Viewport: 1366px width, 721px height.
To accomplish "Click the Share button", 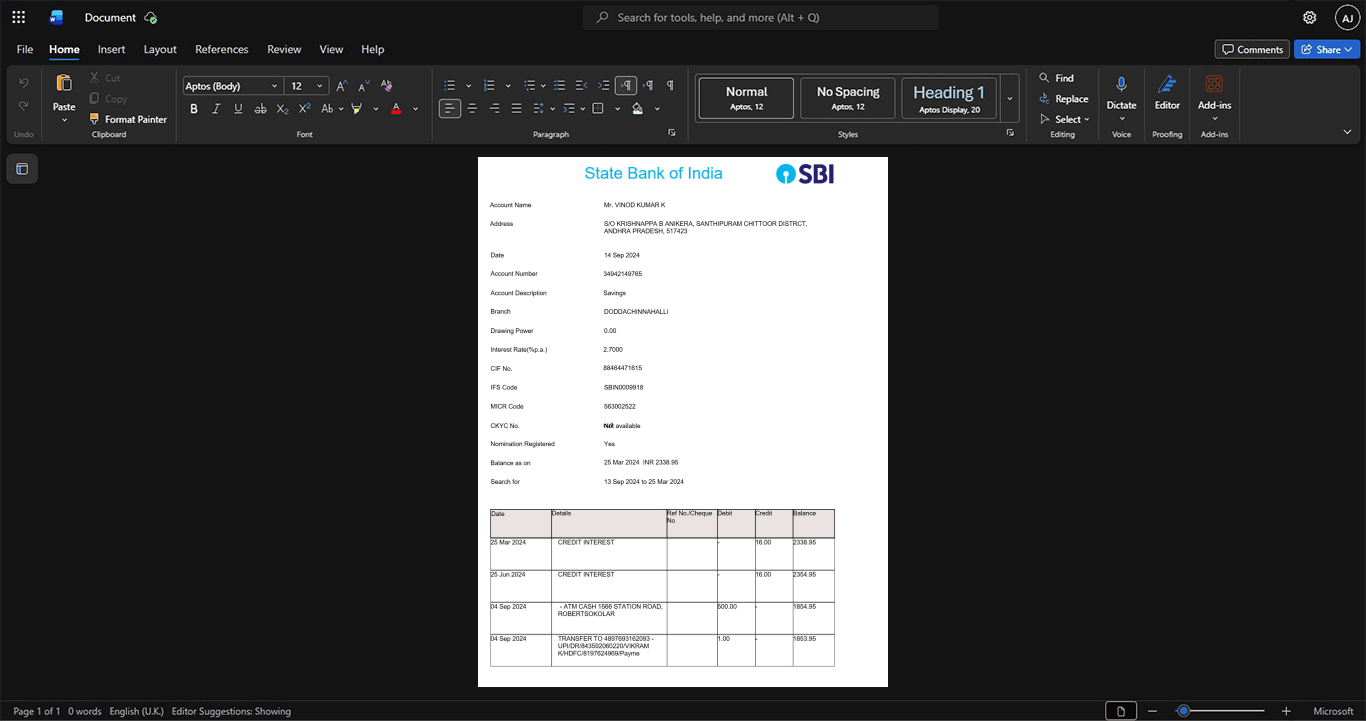I will point(1327,49).
